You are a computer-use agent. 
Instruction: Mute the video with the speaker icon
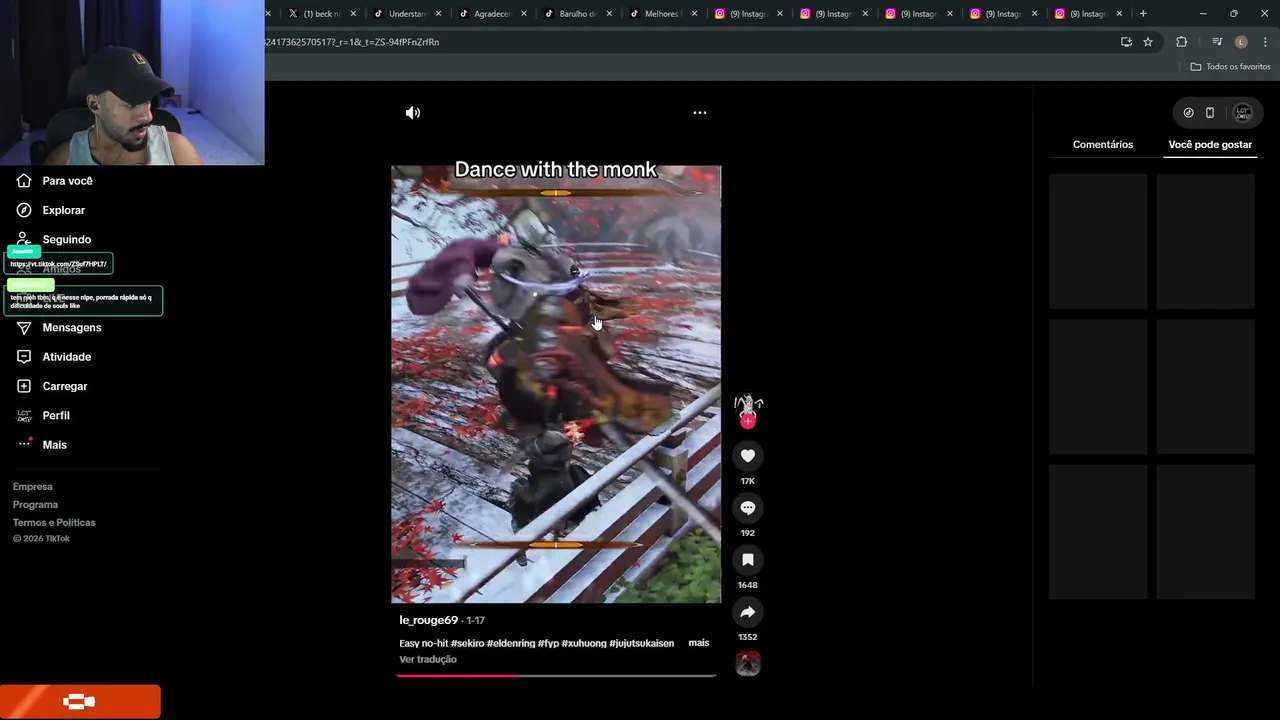click(413, 113)
